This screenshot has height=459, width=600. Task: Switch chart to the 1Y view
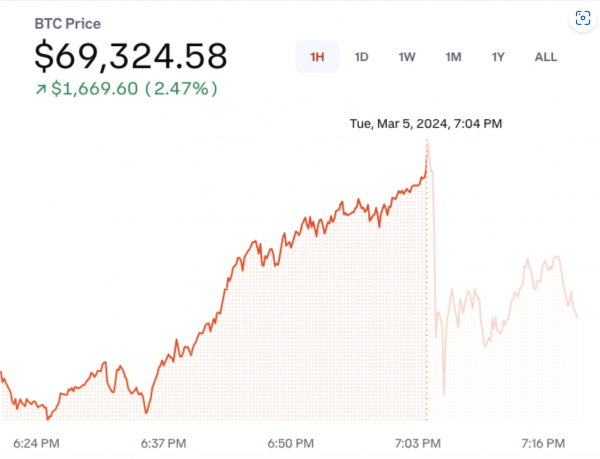(x=498, y=57)
